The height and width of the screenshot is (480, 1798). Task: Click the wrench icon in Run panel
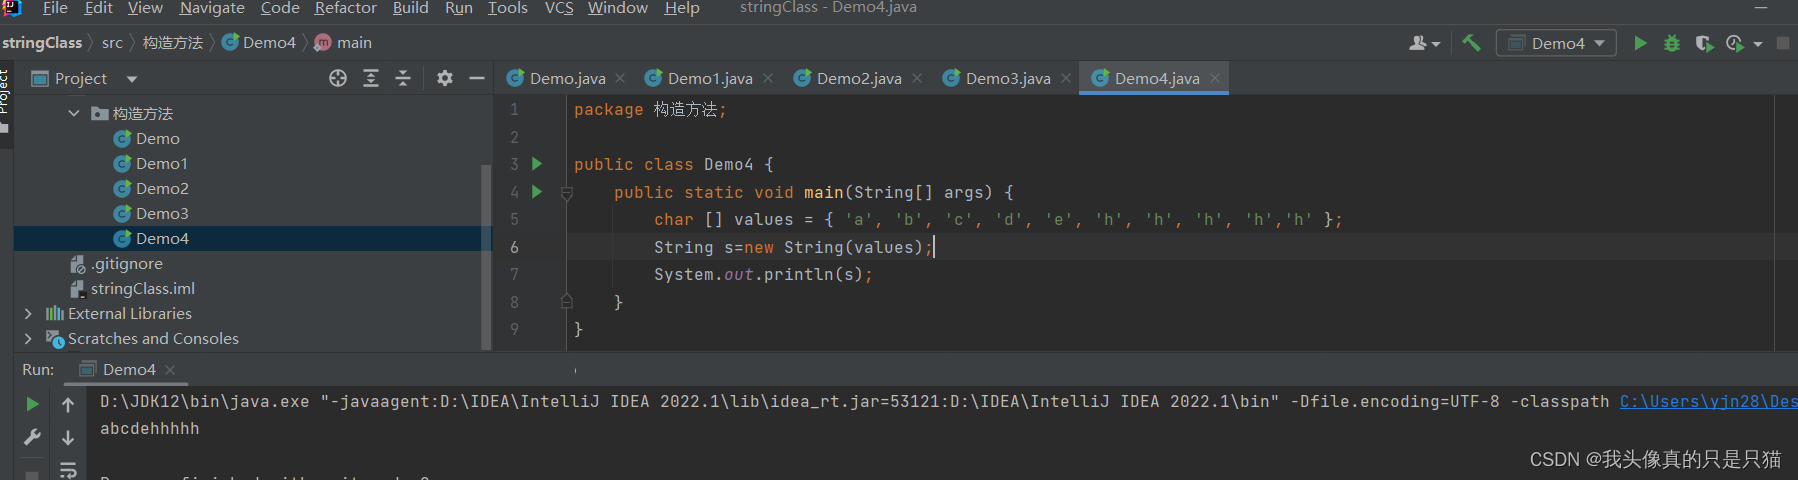(32, 437)
